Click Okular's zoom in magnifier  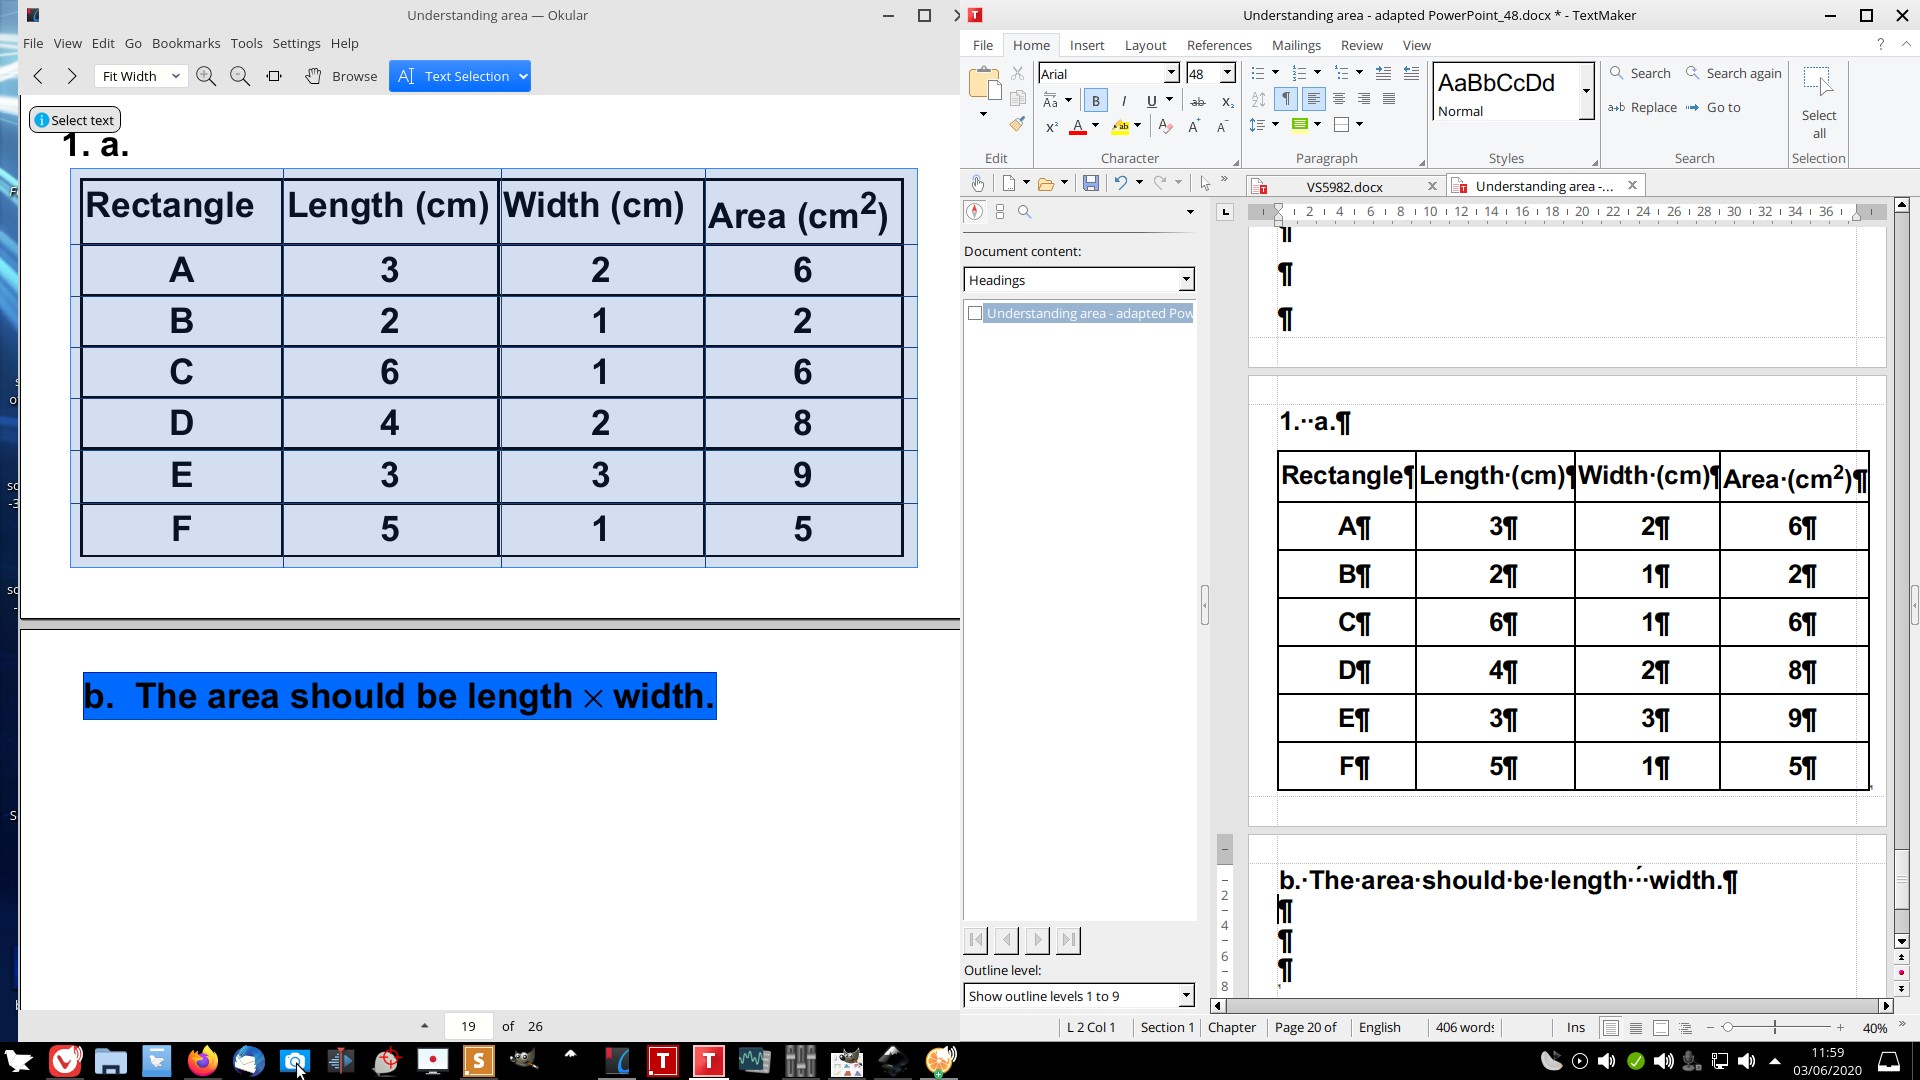point(206,76)
